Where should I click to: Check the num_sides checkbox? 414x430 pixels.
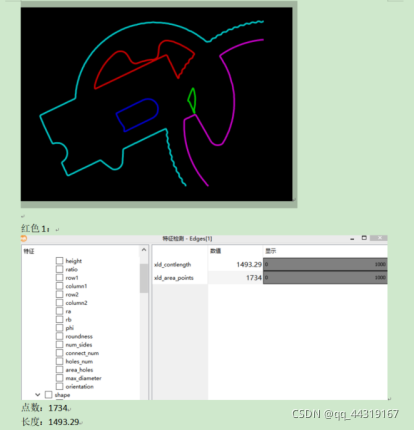tap(59, 344)
